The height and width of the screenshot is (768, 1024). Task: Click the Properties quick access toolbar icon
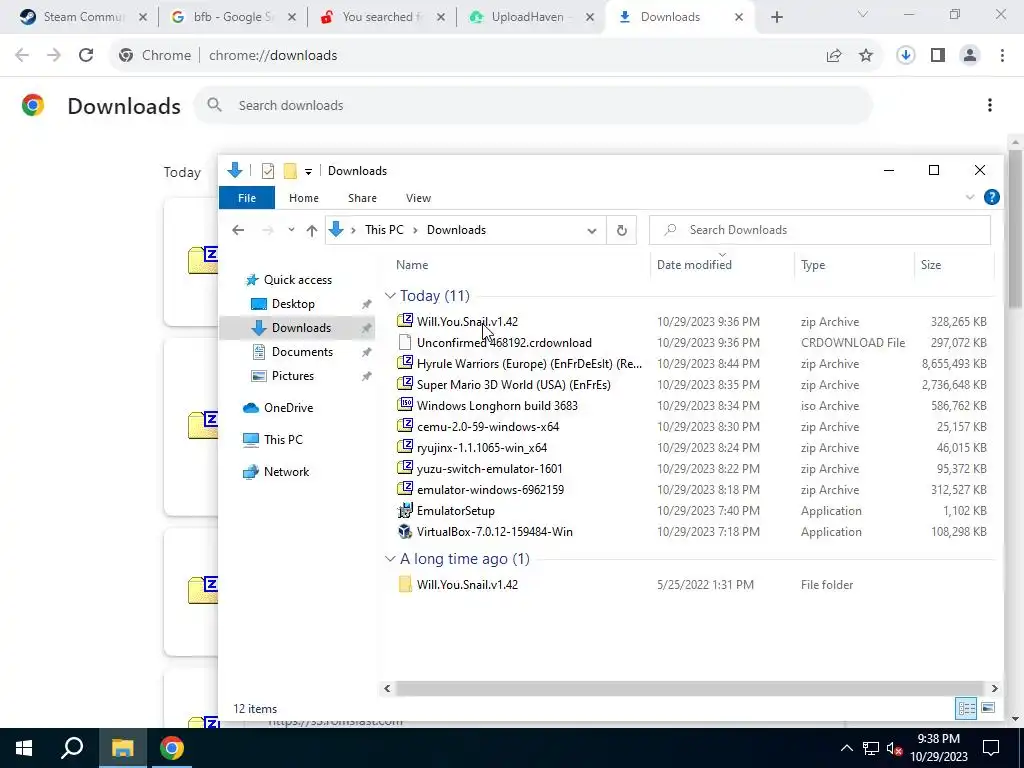click(x=268, y=171)
